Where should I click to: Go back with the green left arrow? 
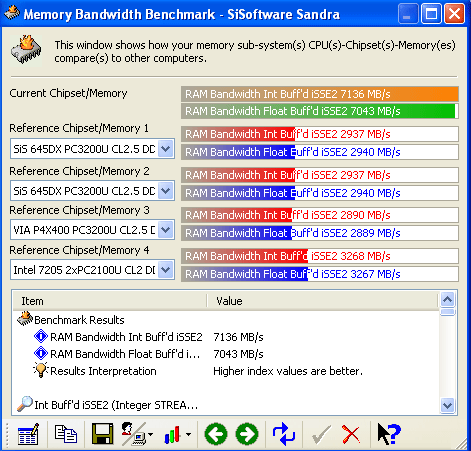(216, 434)
